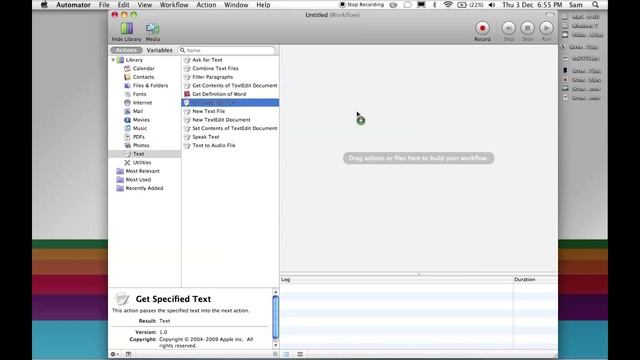Screen dimensions: 640x360
Task: Open the Most Relevant smart group
Action: pyautogui.click(x=142, y=171)
